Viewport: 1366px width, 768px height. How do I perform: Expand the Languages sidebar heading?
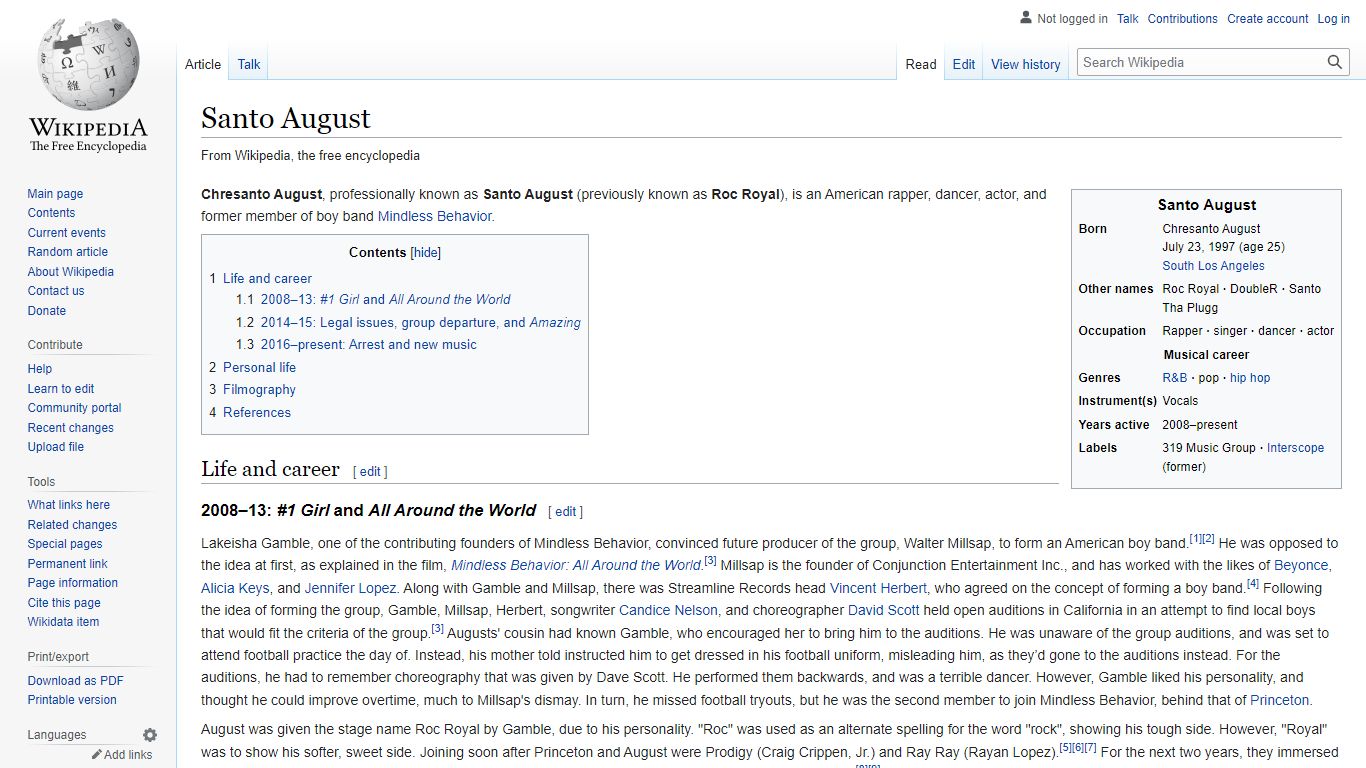click(x=56, y=735)
